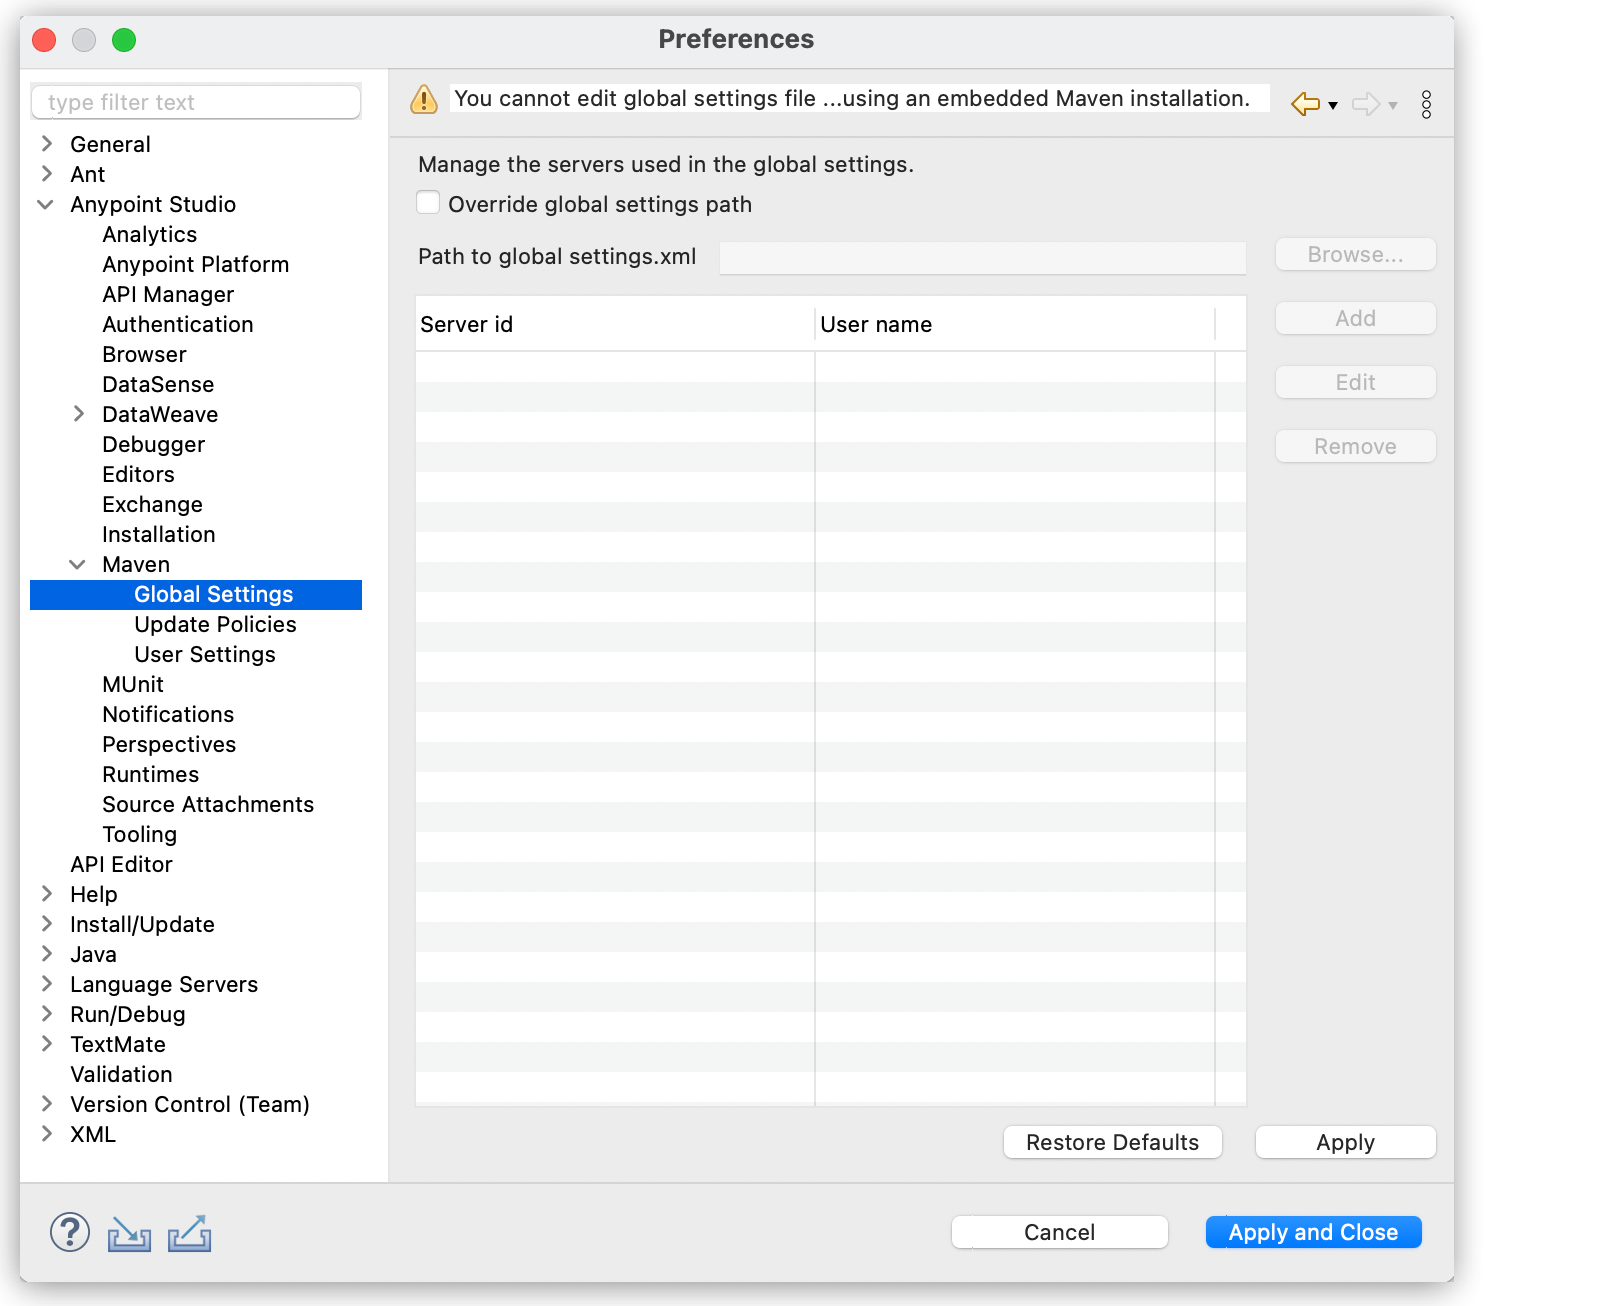Enable Override global settings path

(x=427, y=202)
